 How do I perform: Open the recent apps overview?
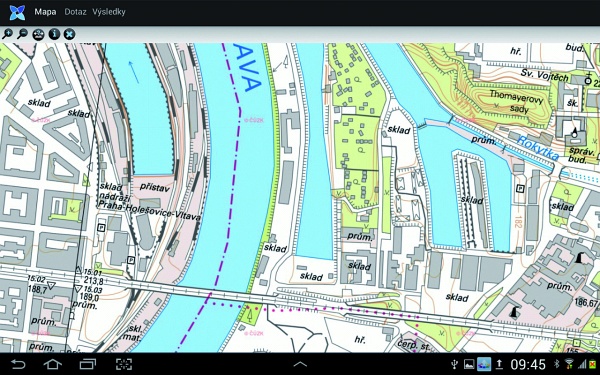tap(88, 364)
